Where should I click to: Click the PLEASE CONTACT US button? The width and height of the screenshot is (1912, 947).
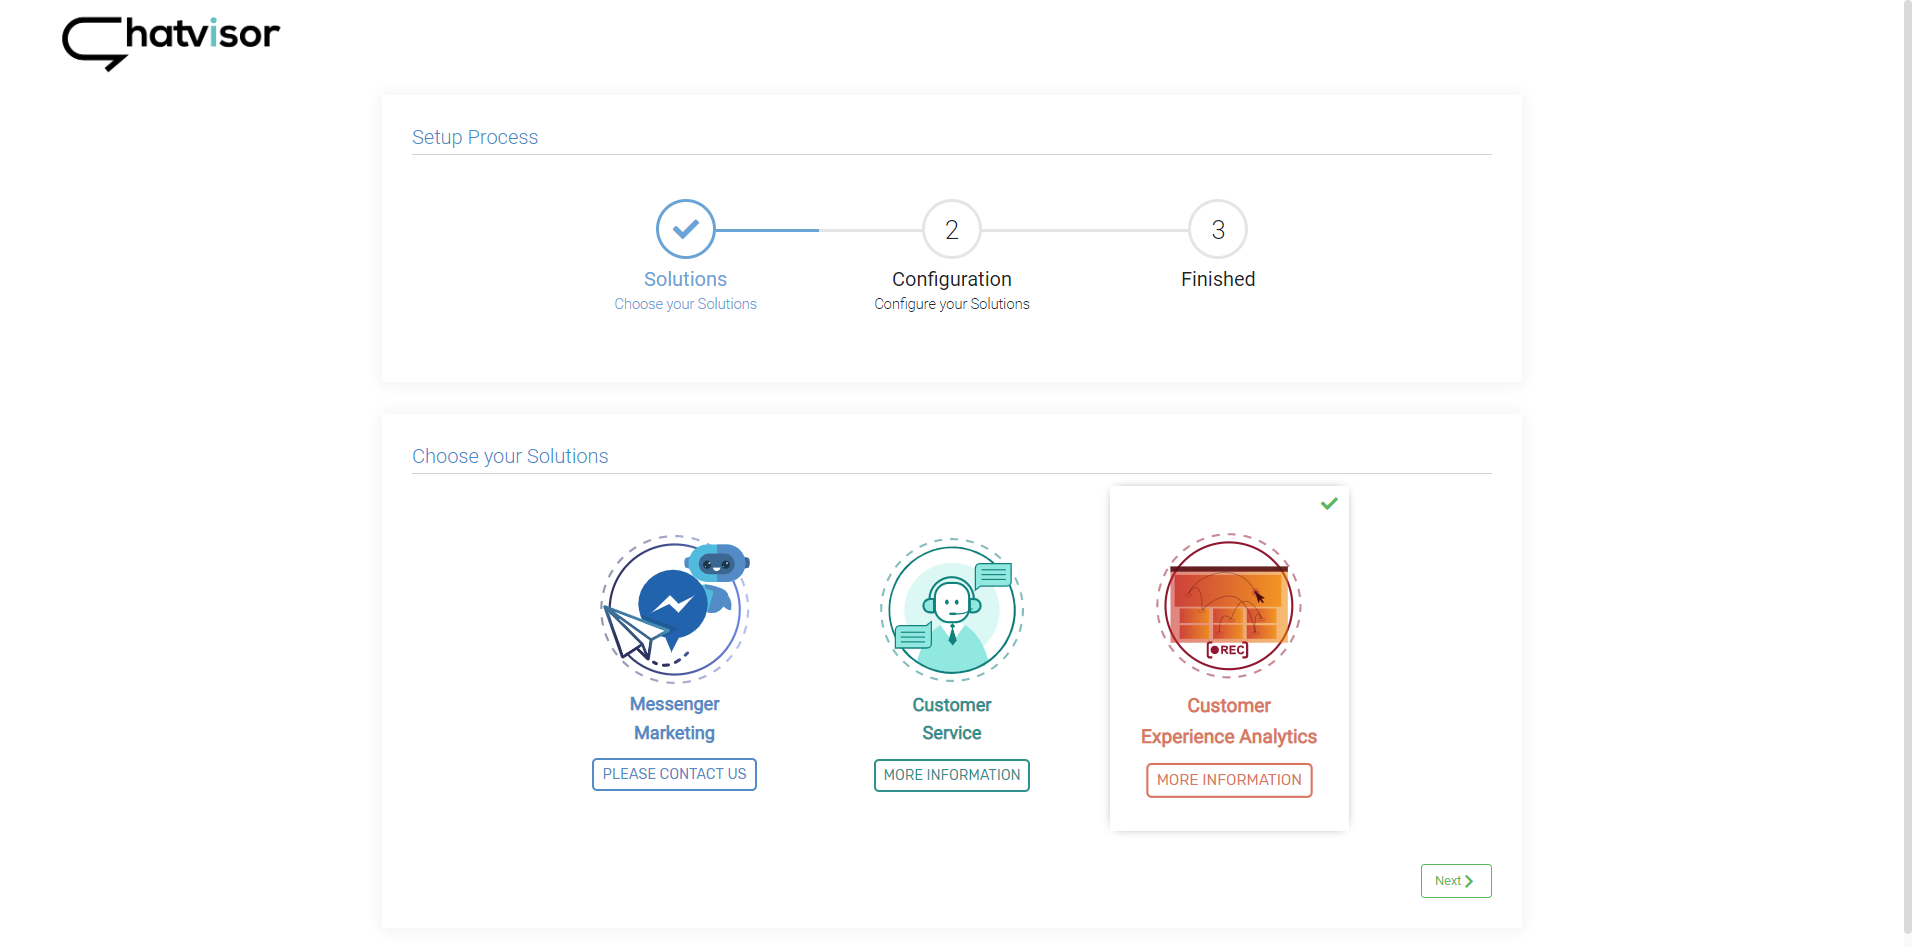[x=674, y=774]
